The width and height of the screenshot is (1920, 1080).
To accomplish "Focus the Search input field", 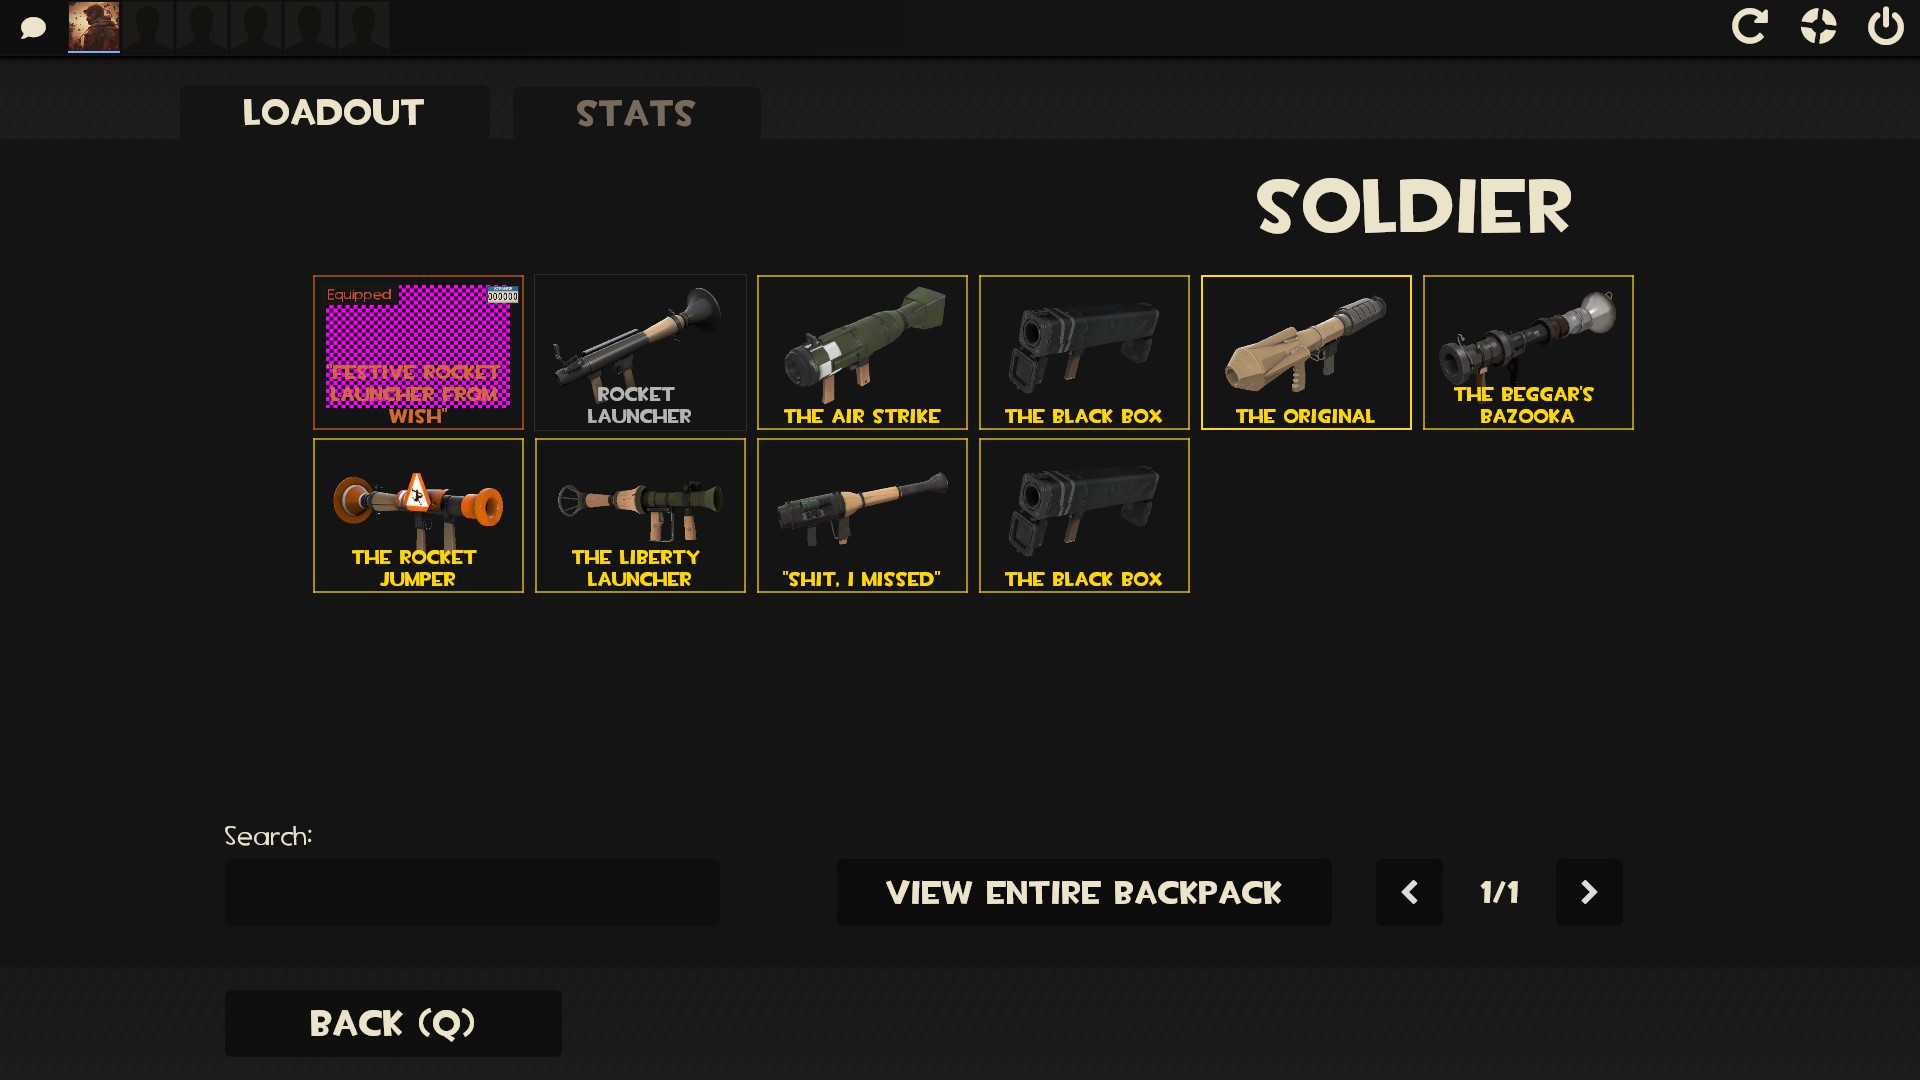I will (x=472, y=892).
